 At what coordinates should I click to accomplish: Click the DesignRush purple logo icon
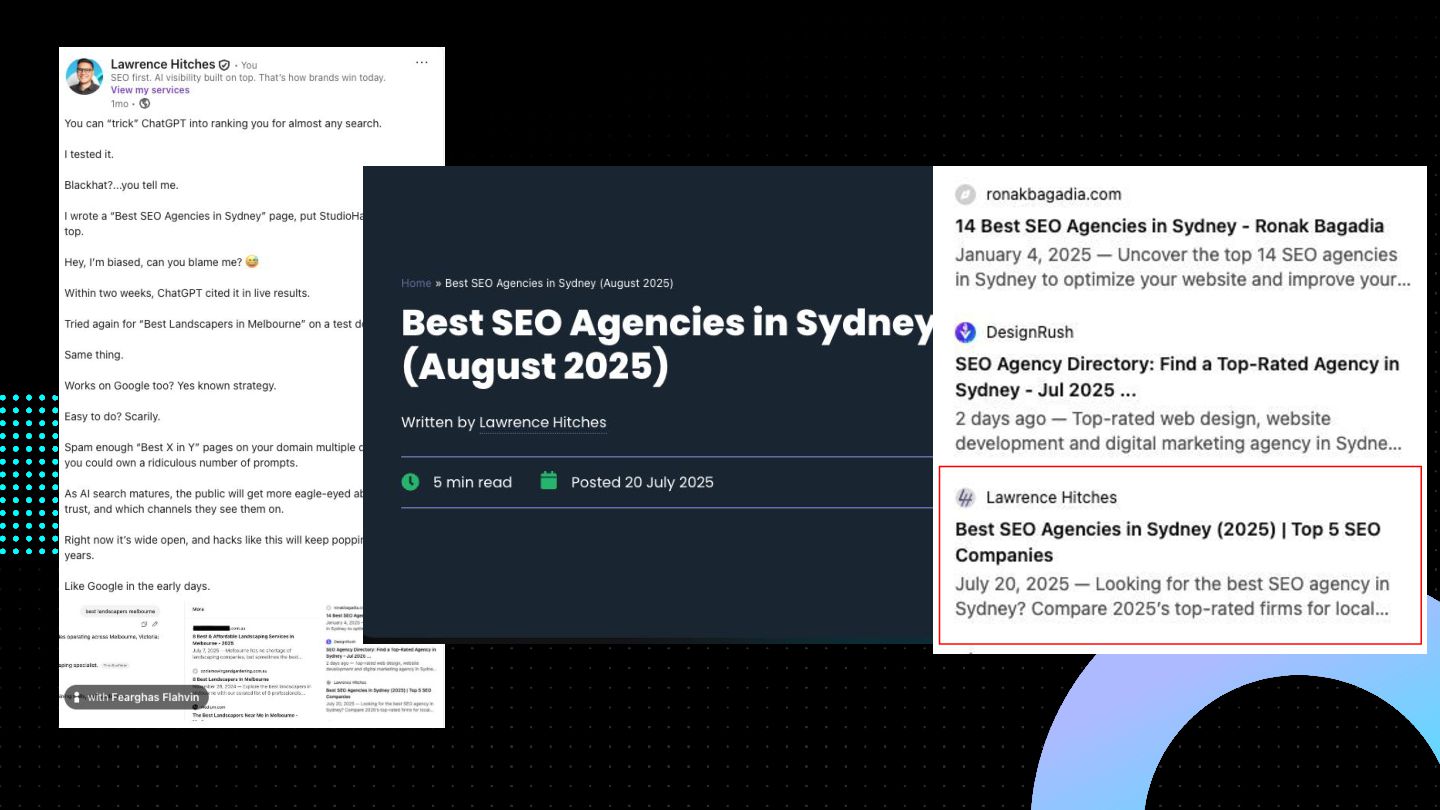[965, 332]
